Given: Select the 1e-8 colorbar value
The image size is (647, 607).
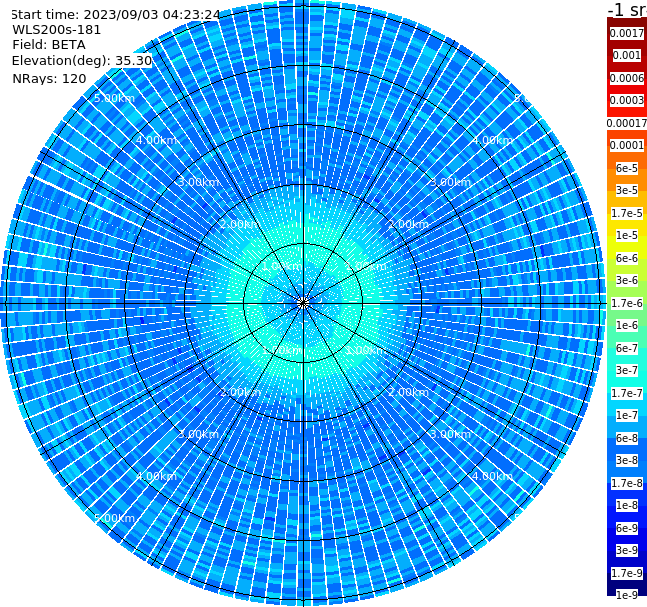Looking at the screenshot, I should 627,505.
